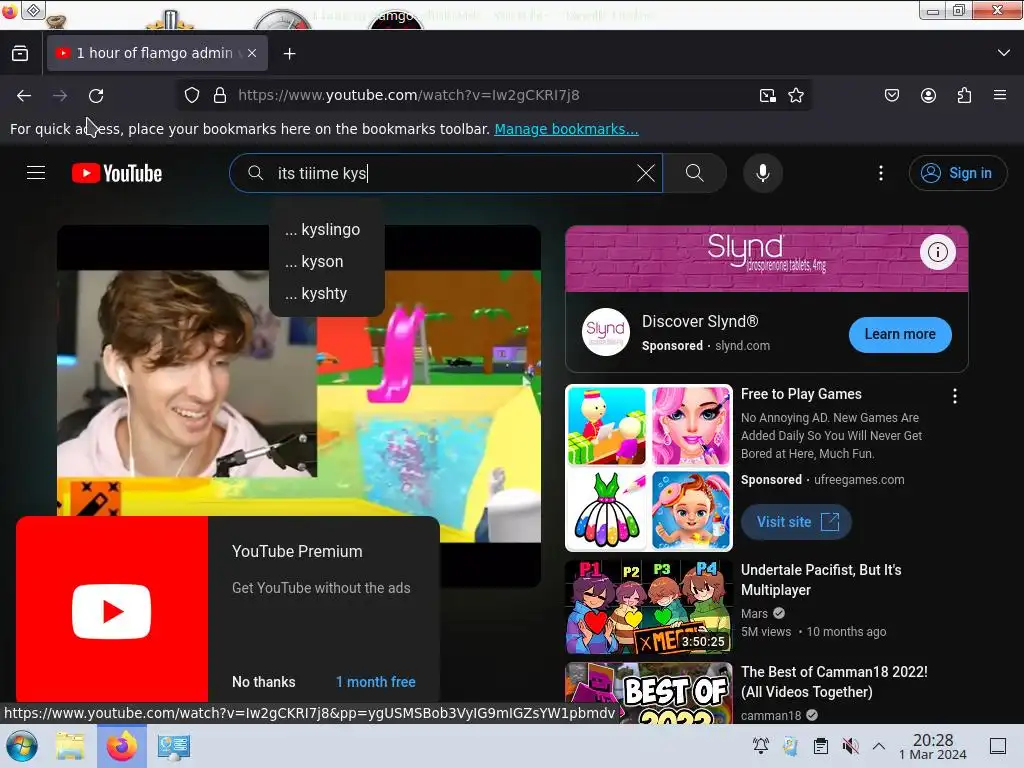Choose the kyshty search suggestion

327,294
